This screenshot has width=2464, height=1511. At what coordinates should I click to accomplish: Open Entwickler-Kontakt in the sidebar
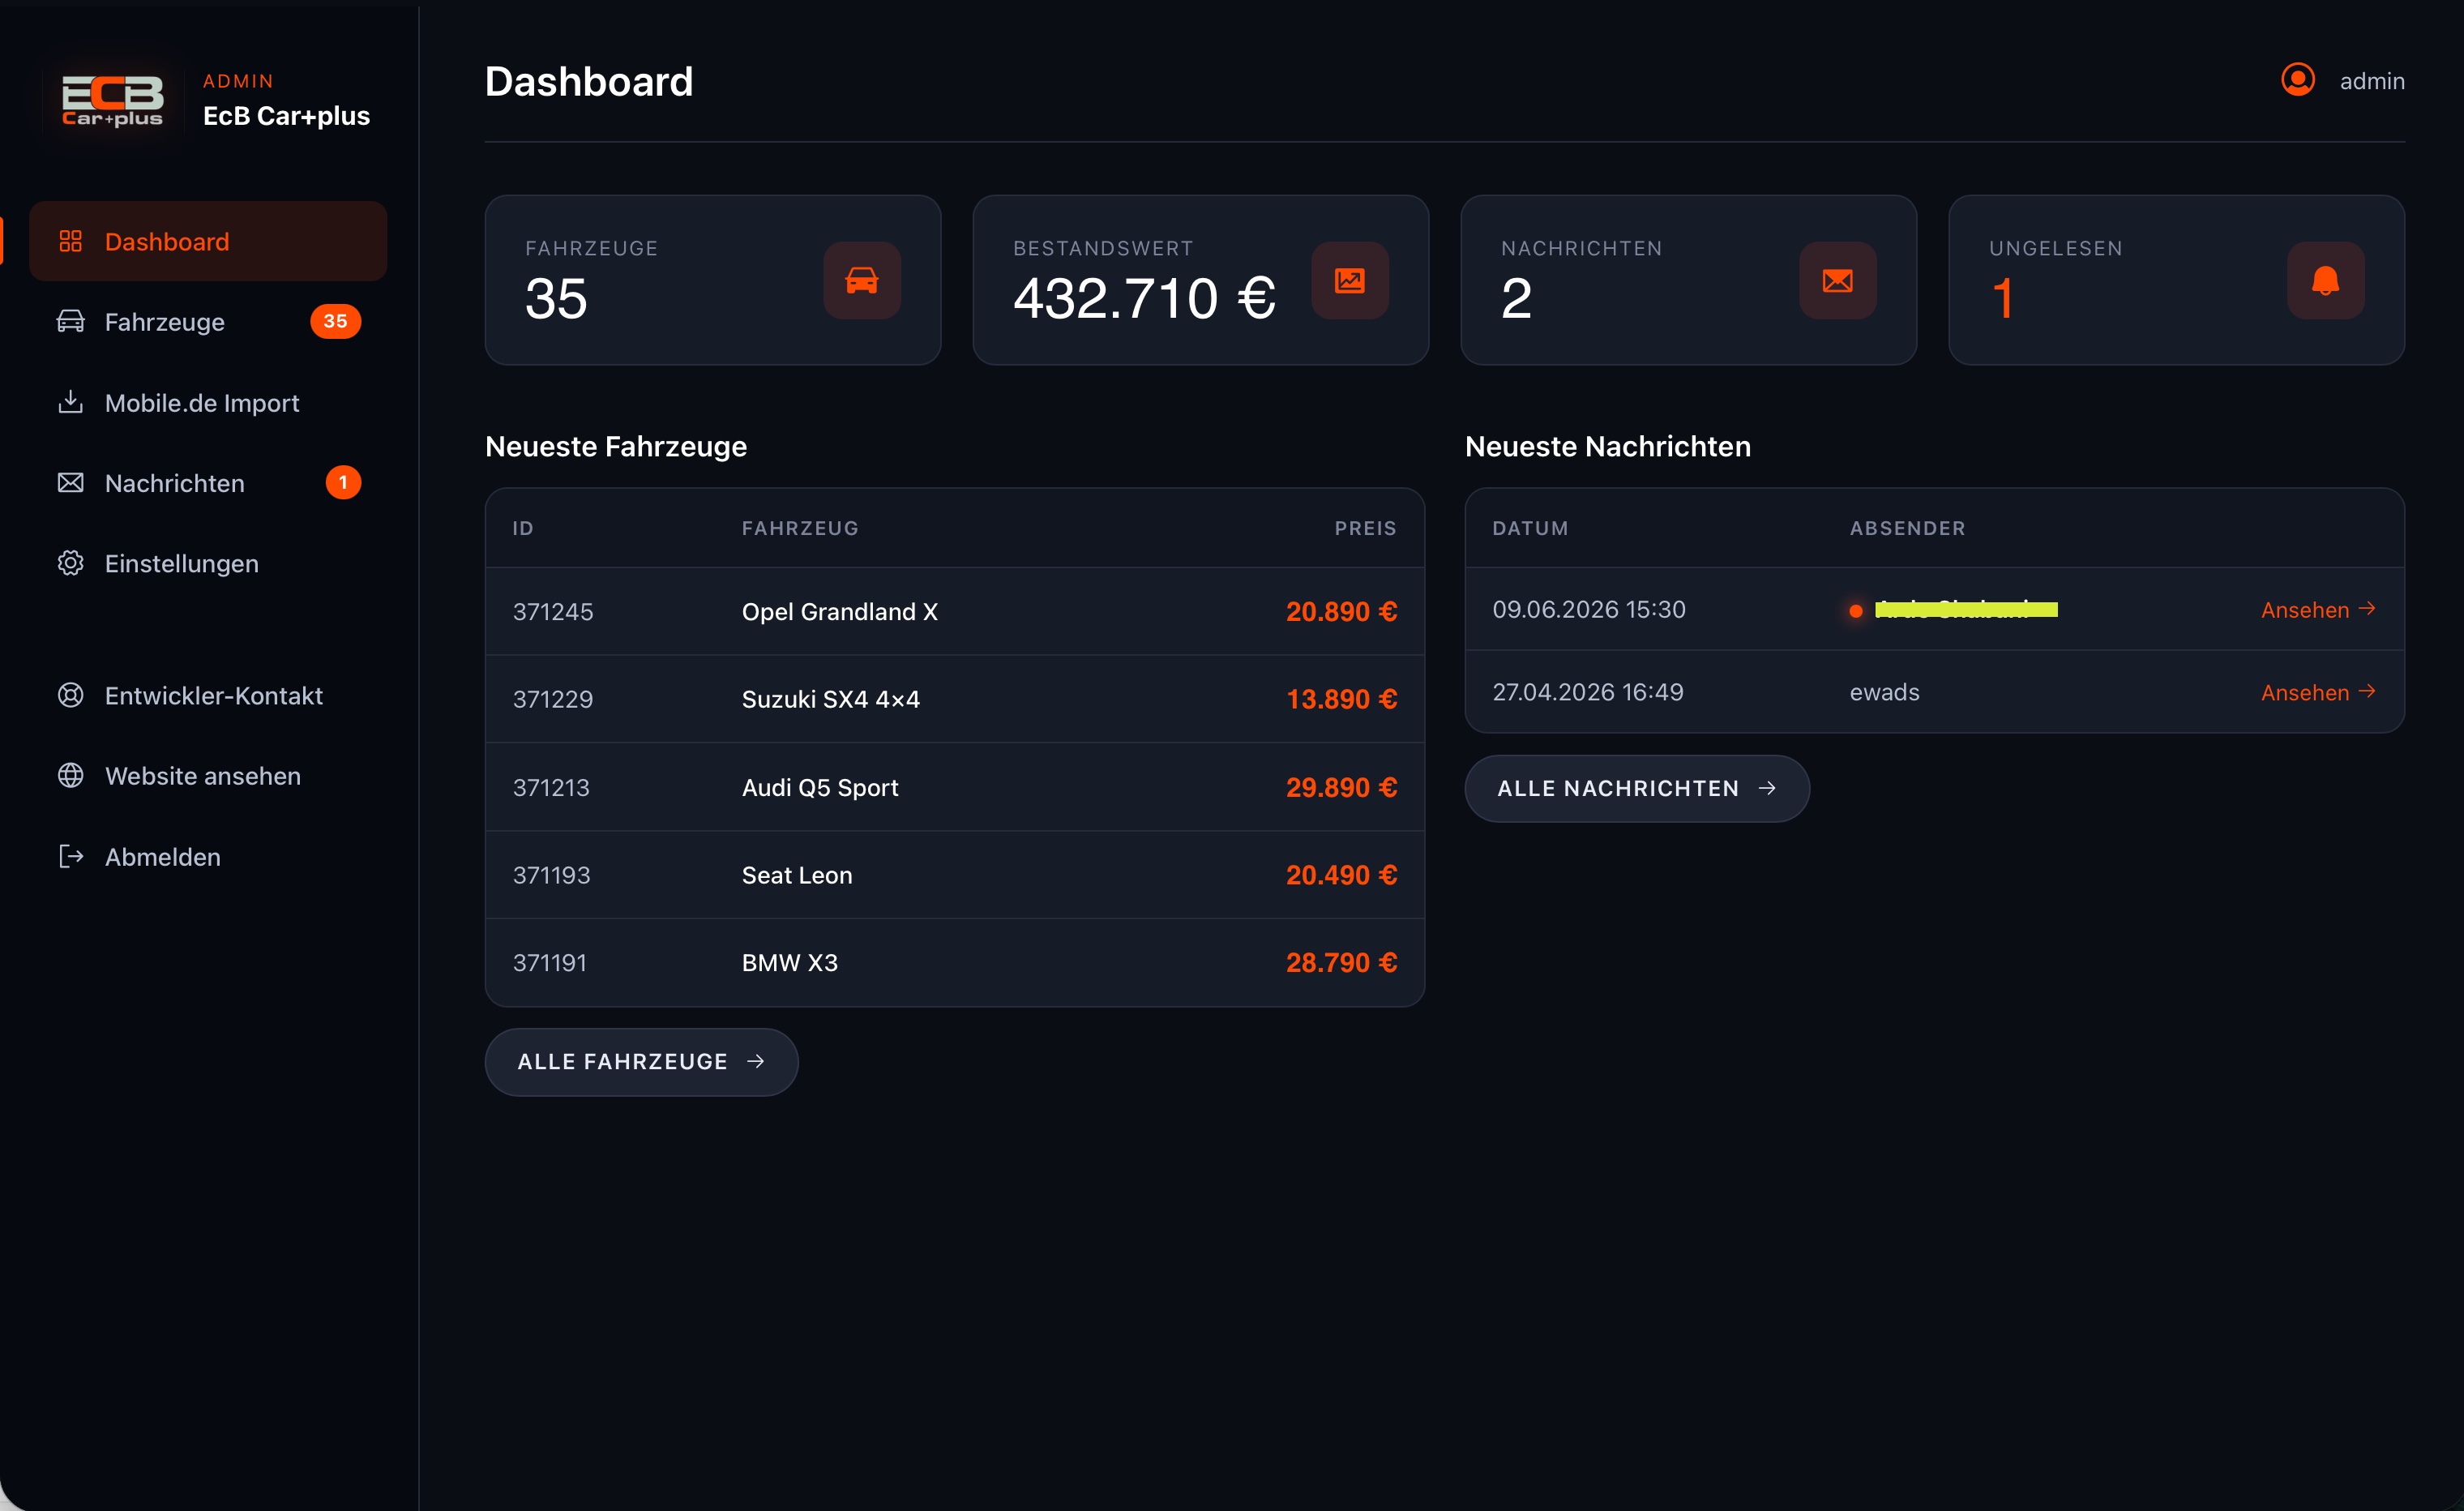208,695
